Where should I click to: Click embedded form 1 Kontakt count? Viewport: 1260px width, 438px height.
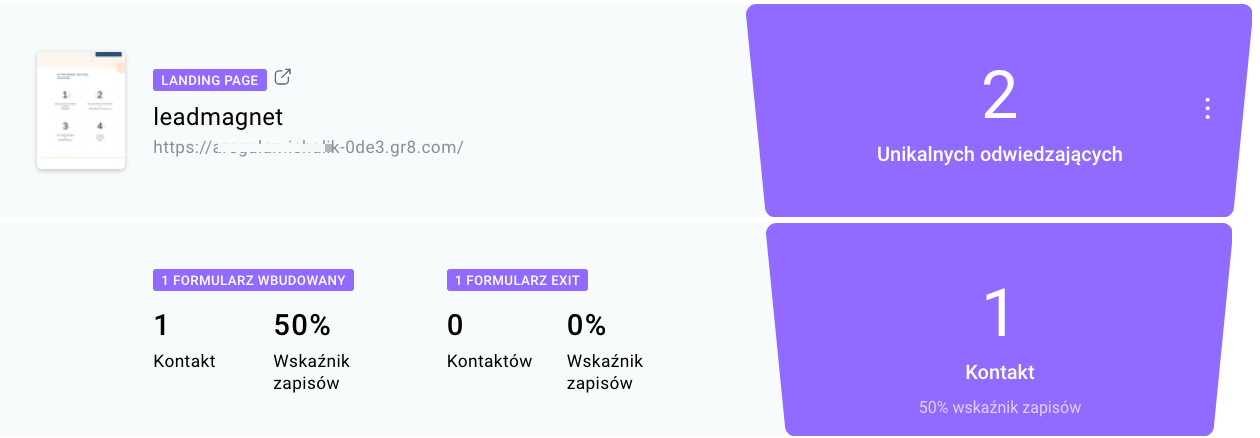(x=160, y=325)
